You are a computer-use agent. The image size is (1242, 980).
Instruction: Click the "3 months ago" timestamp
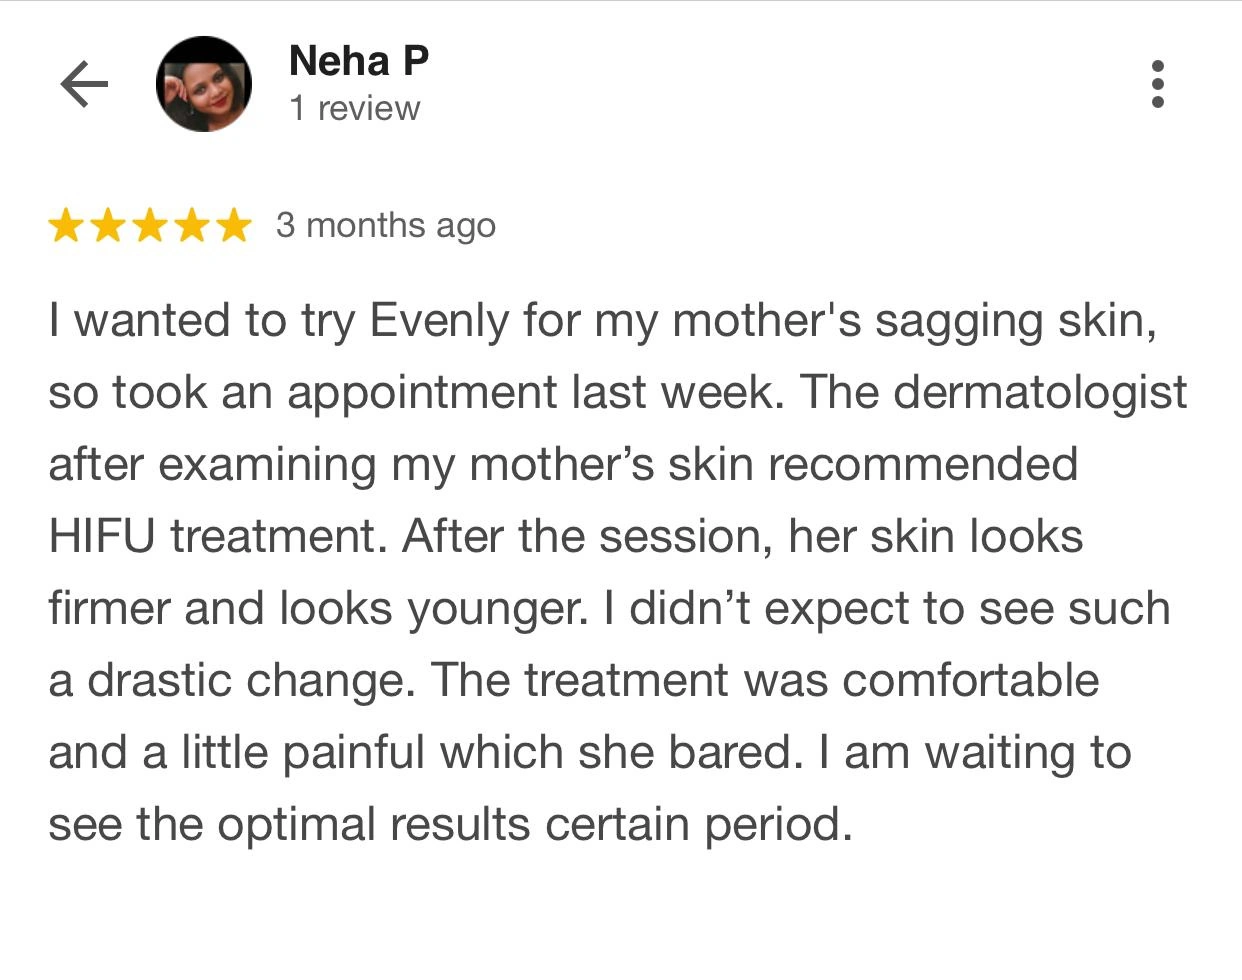click(386, 226)
